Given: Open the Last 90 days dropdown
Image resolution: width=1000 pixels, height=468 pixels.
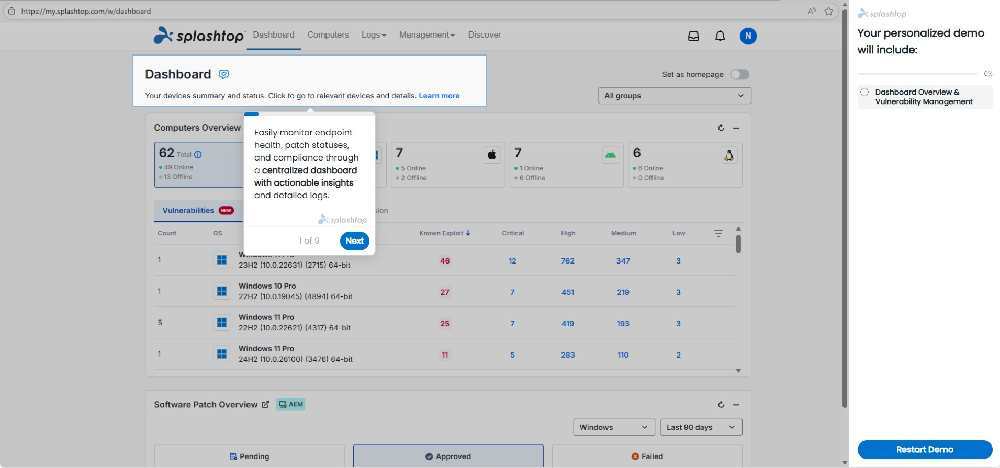Looking at the screenshot, I should [702, 427].
